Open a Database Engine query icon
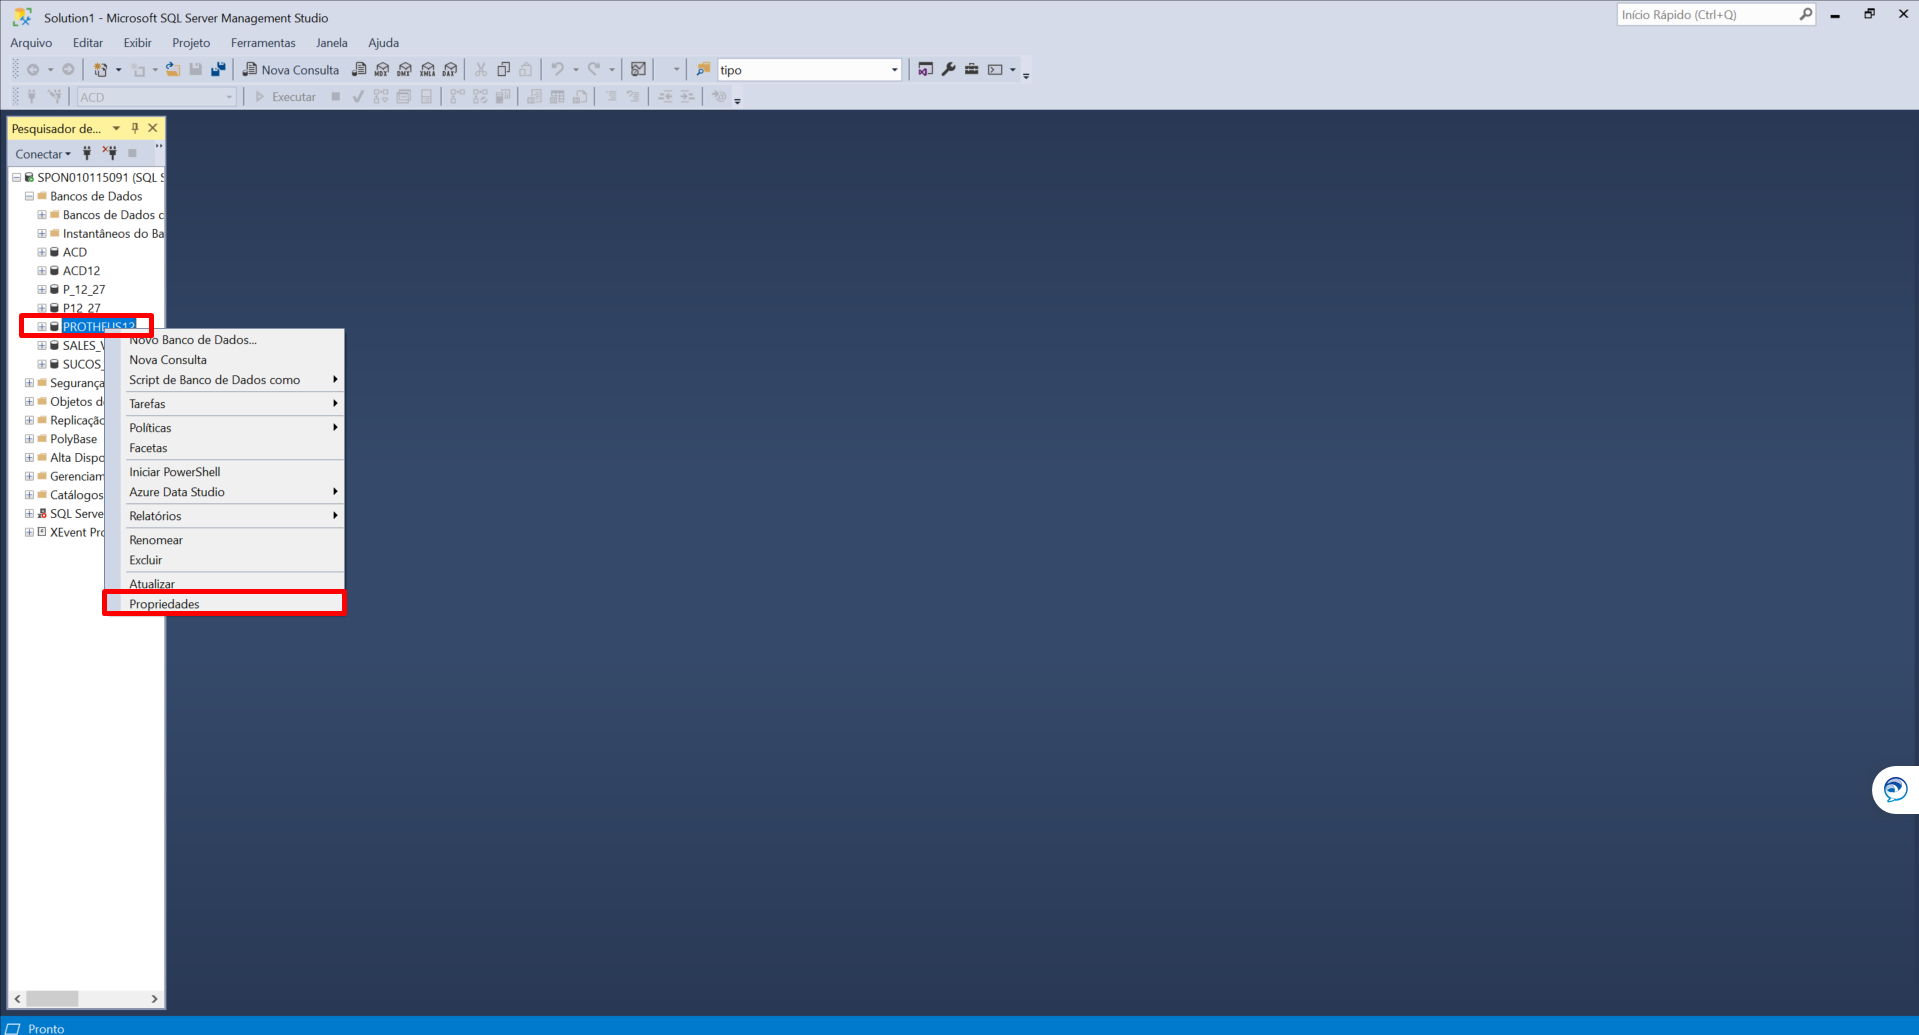 (359, 70)
